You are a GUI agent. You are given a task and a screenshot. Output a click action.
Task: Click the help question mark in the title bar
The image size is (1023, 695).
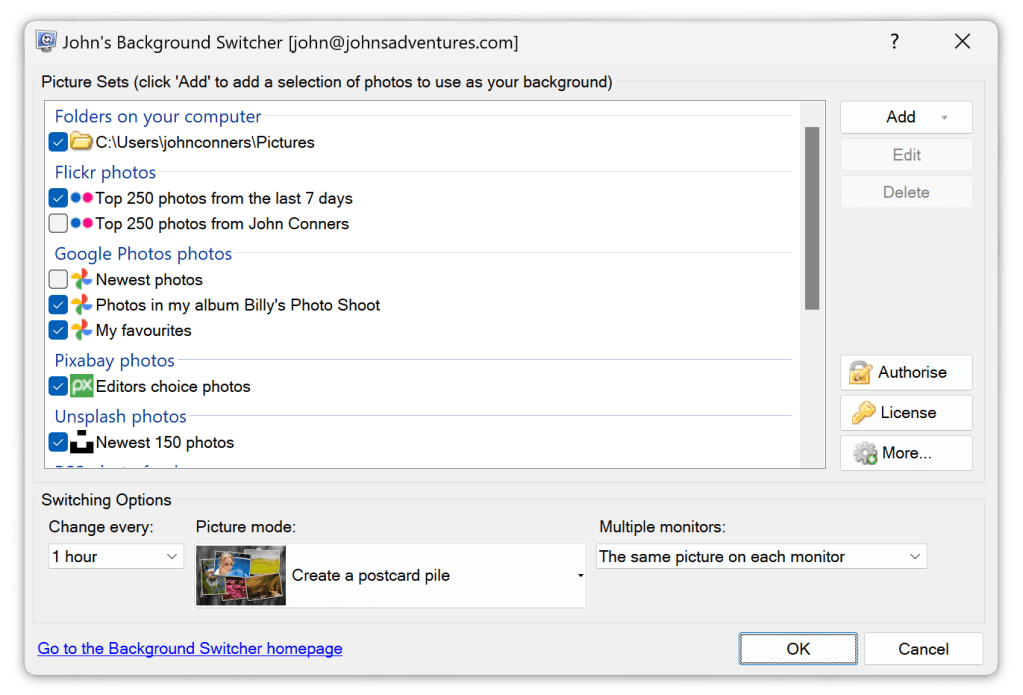point(894,42)
